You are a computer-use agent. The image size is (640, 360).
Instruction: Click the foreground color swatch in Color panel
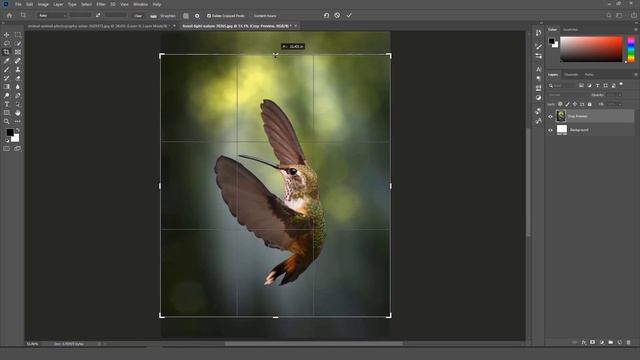551,41
